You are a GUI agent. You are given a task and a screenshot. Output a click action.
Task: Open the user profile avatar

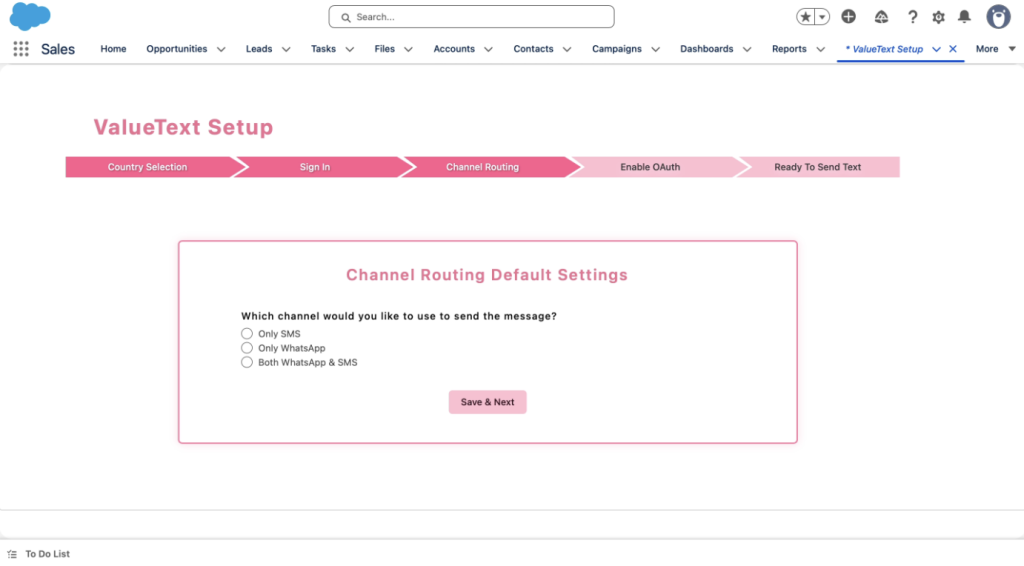tap(998, 17)
